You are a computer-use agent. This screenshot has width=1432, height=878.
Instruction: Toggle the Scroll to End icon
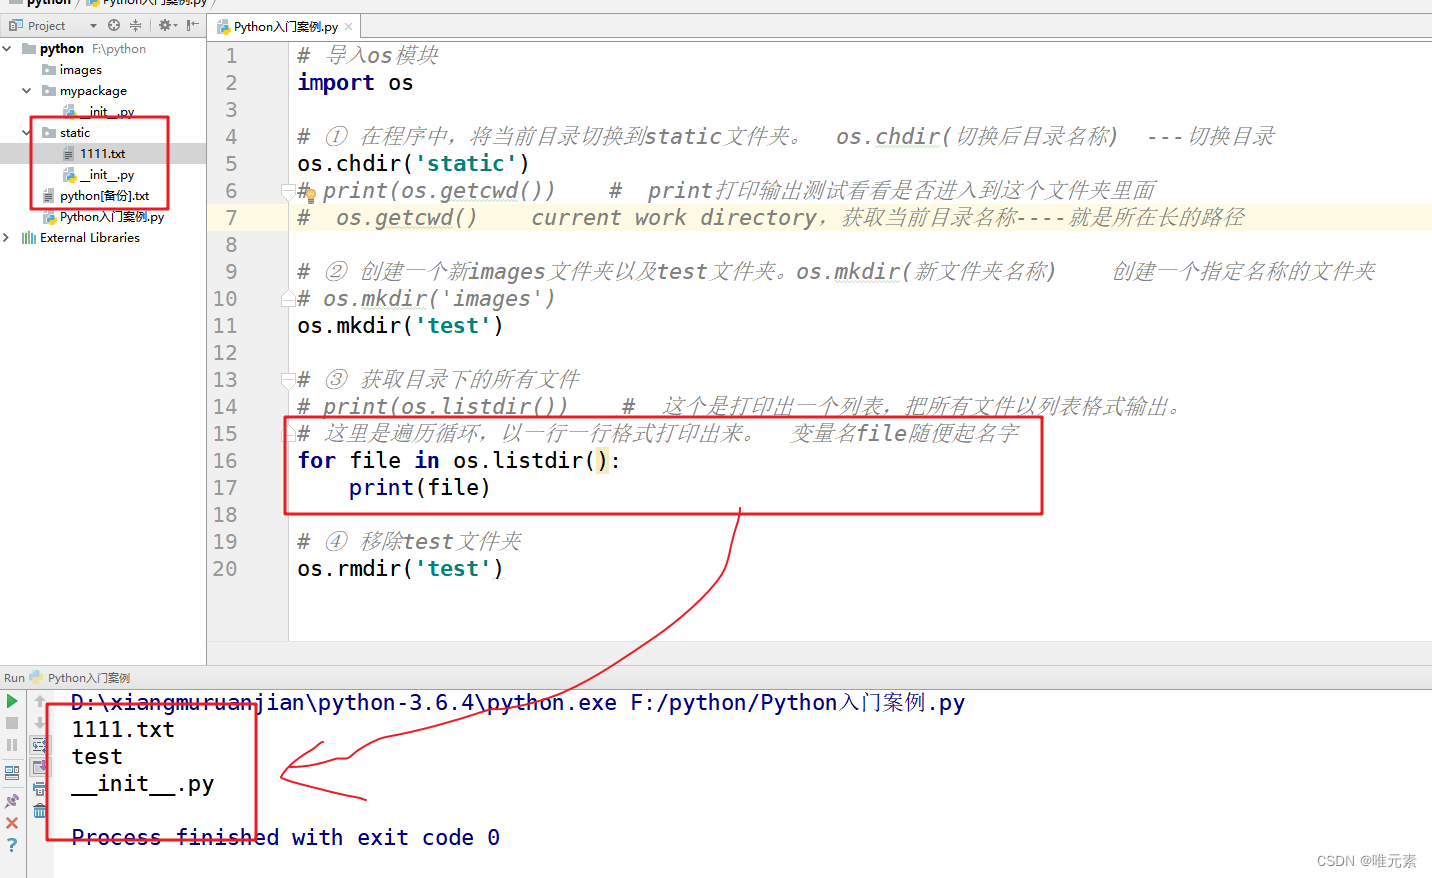tap(40, 767)
